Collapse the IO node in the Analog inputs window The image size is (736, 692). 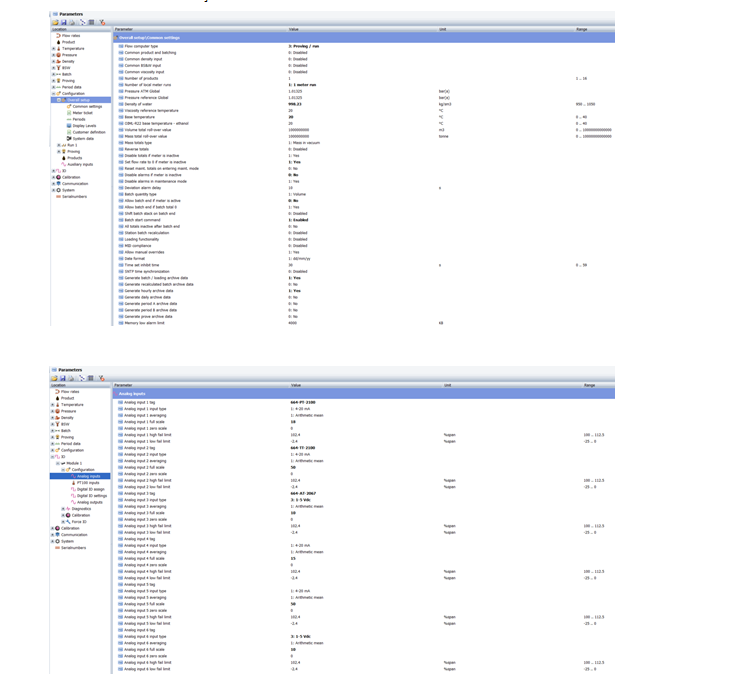click(x=52, y=457)
